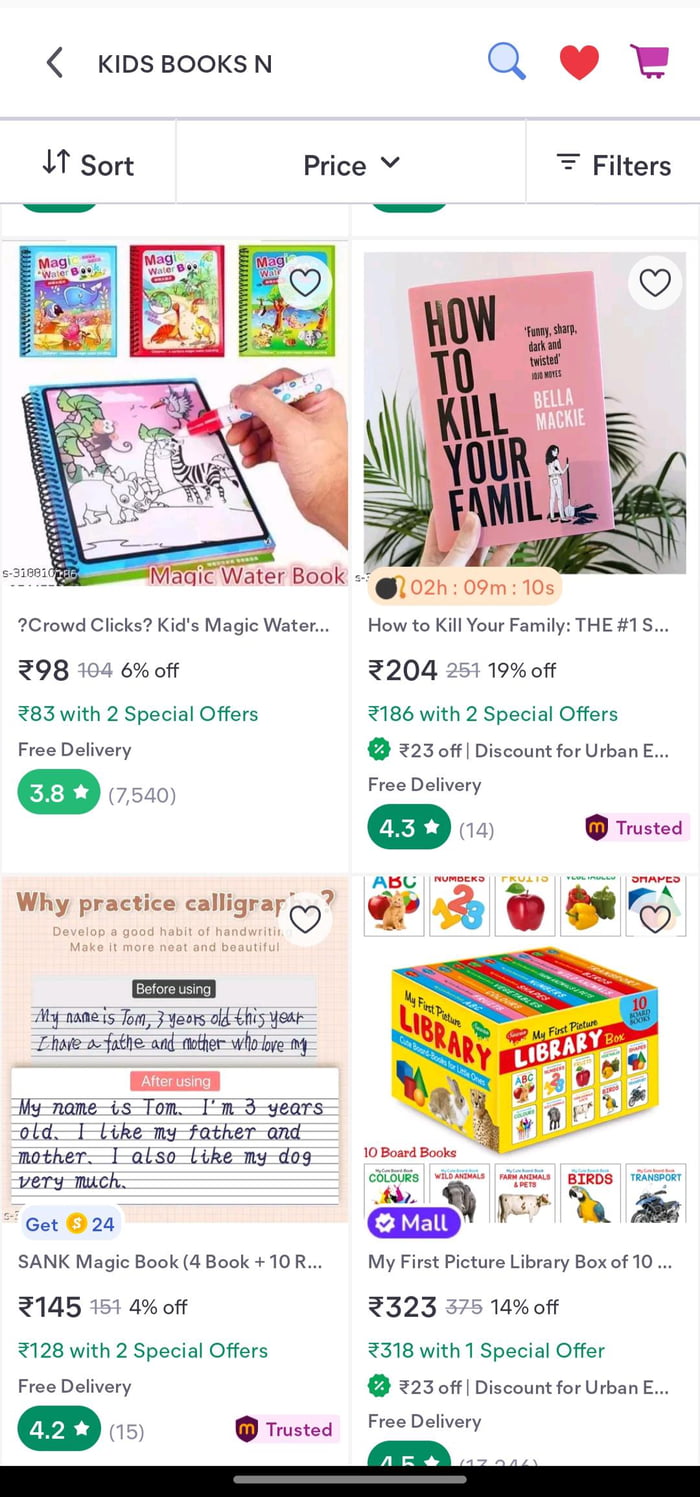Open wishlist via red heart icon
The height and width of the screenshot is (1497, 700).
click(x=579, y=63)
